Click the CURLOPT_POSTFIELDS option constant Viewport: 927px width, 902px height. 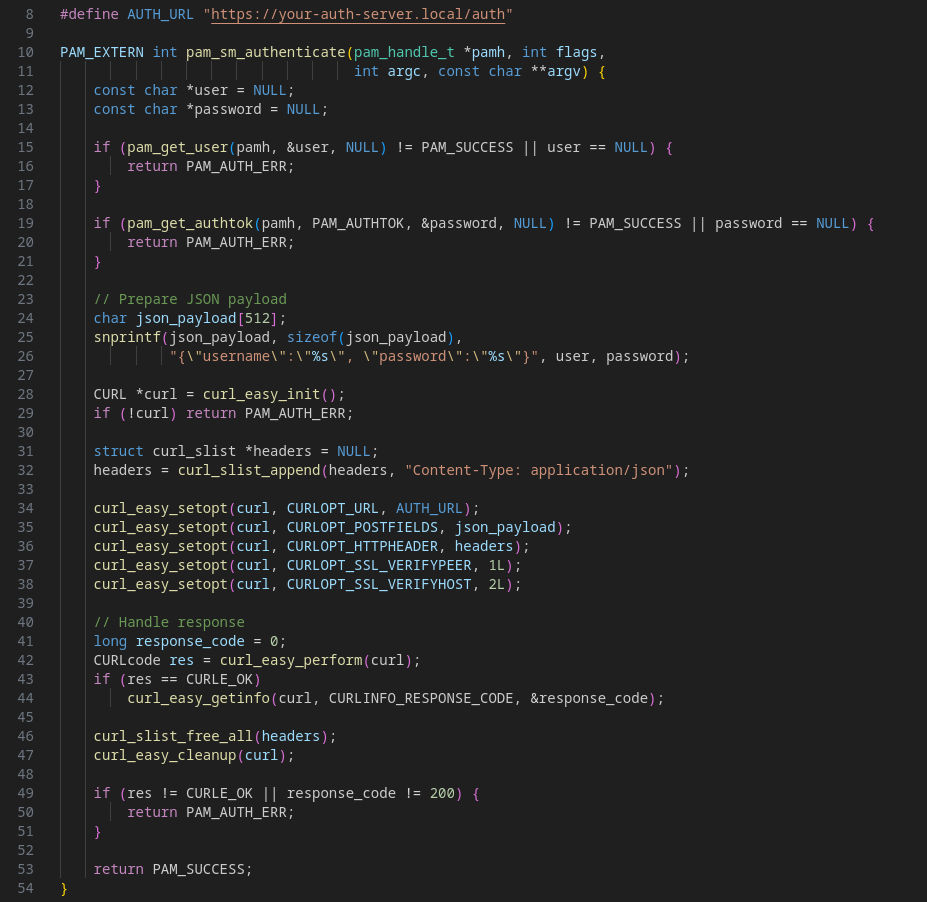click(362, 527)
